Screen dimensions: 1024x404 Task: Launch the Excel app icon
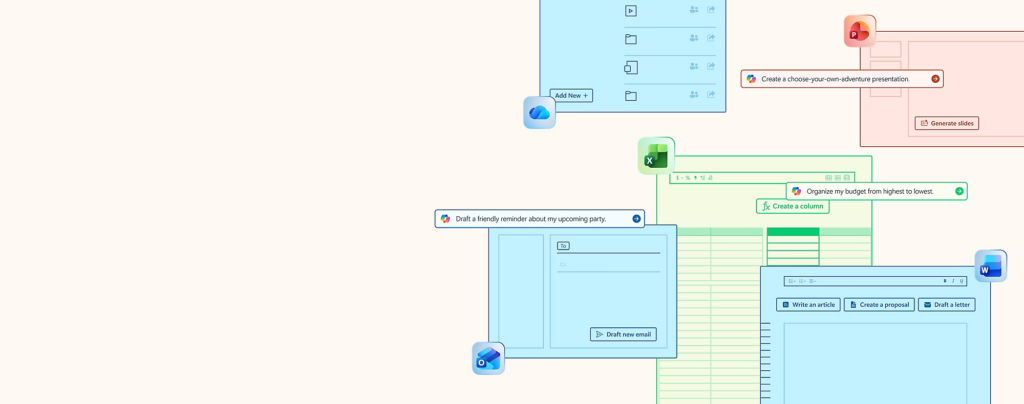656,157
